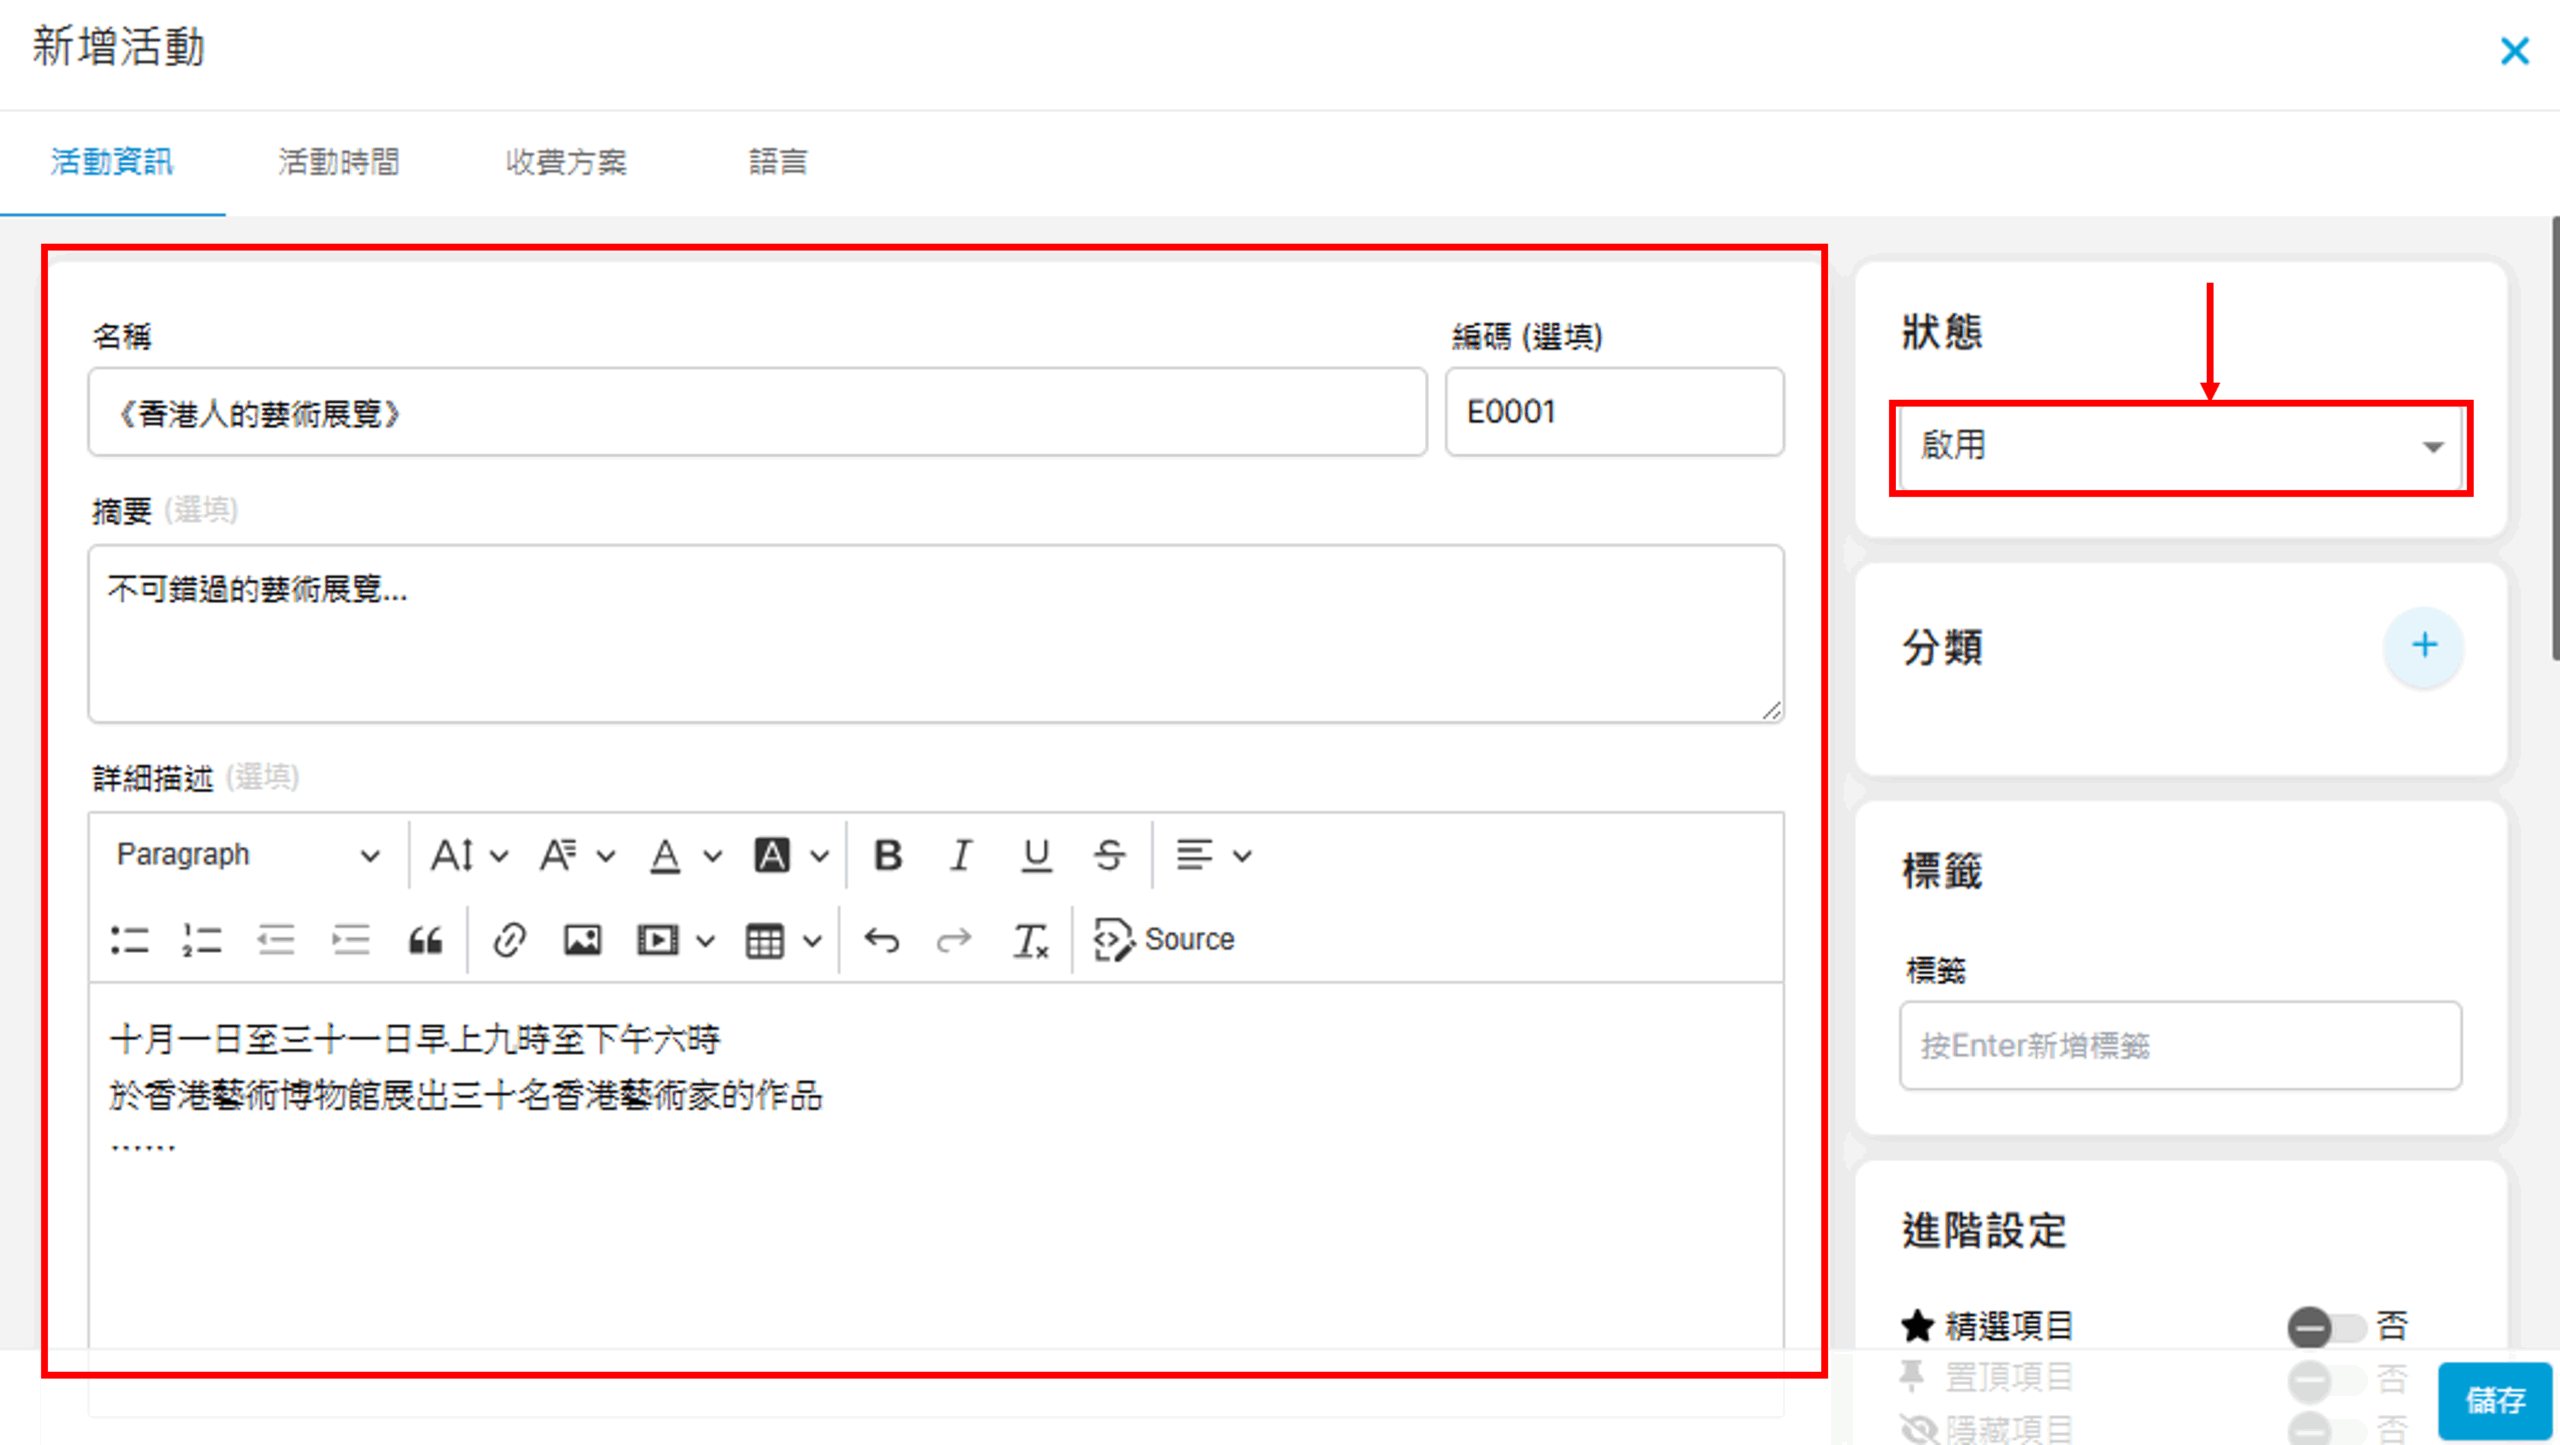Click the 標籤 tag input field
The height and width of the screenshot is (1445, 2560).
2180,1046
